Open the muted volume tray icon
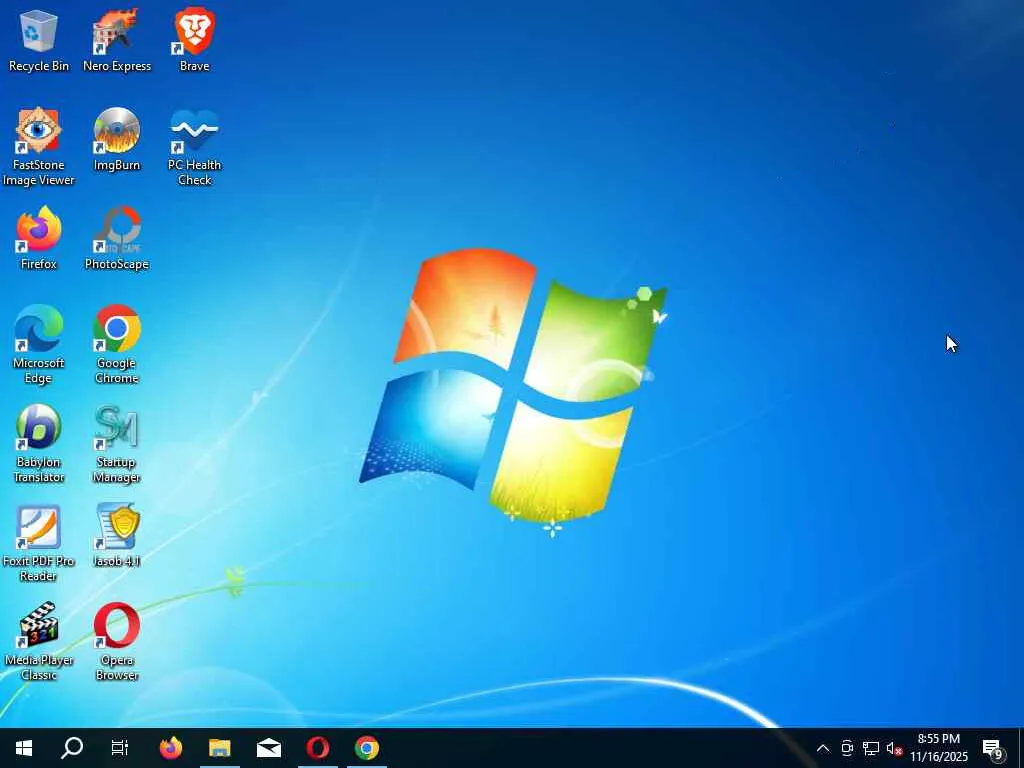 click(x=894, y=748)
